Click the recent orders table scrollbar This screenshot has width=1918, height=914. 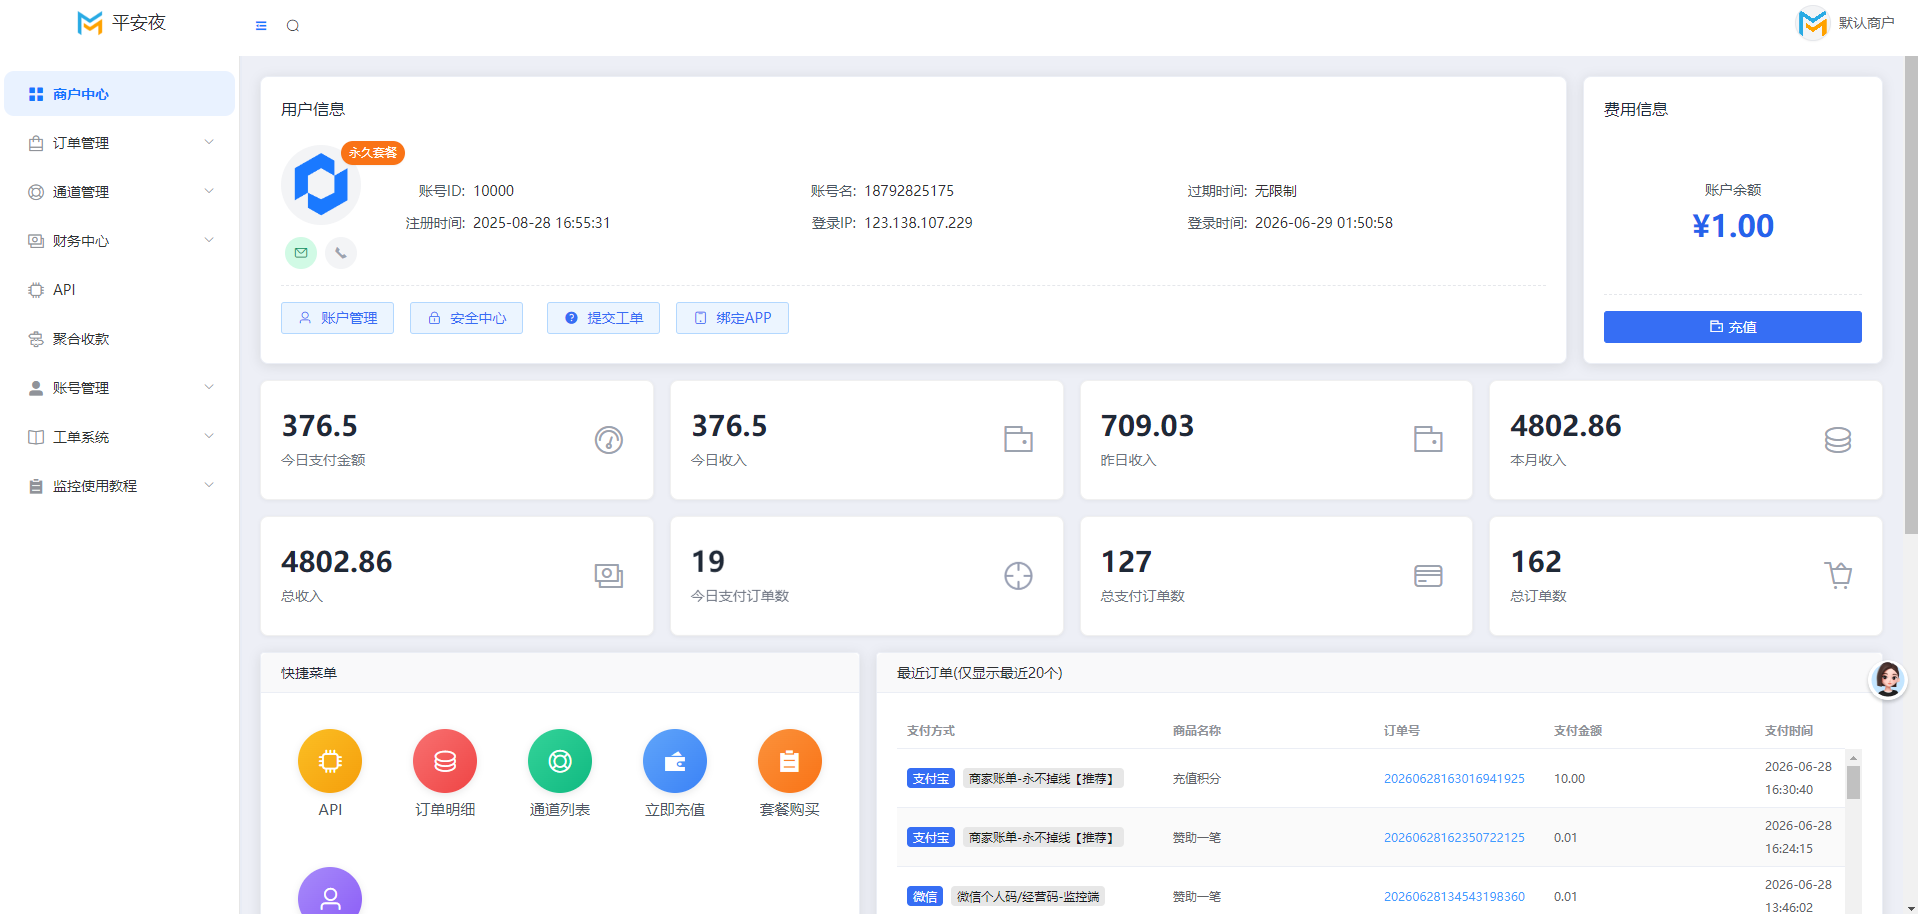click(1853, 781)
